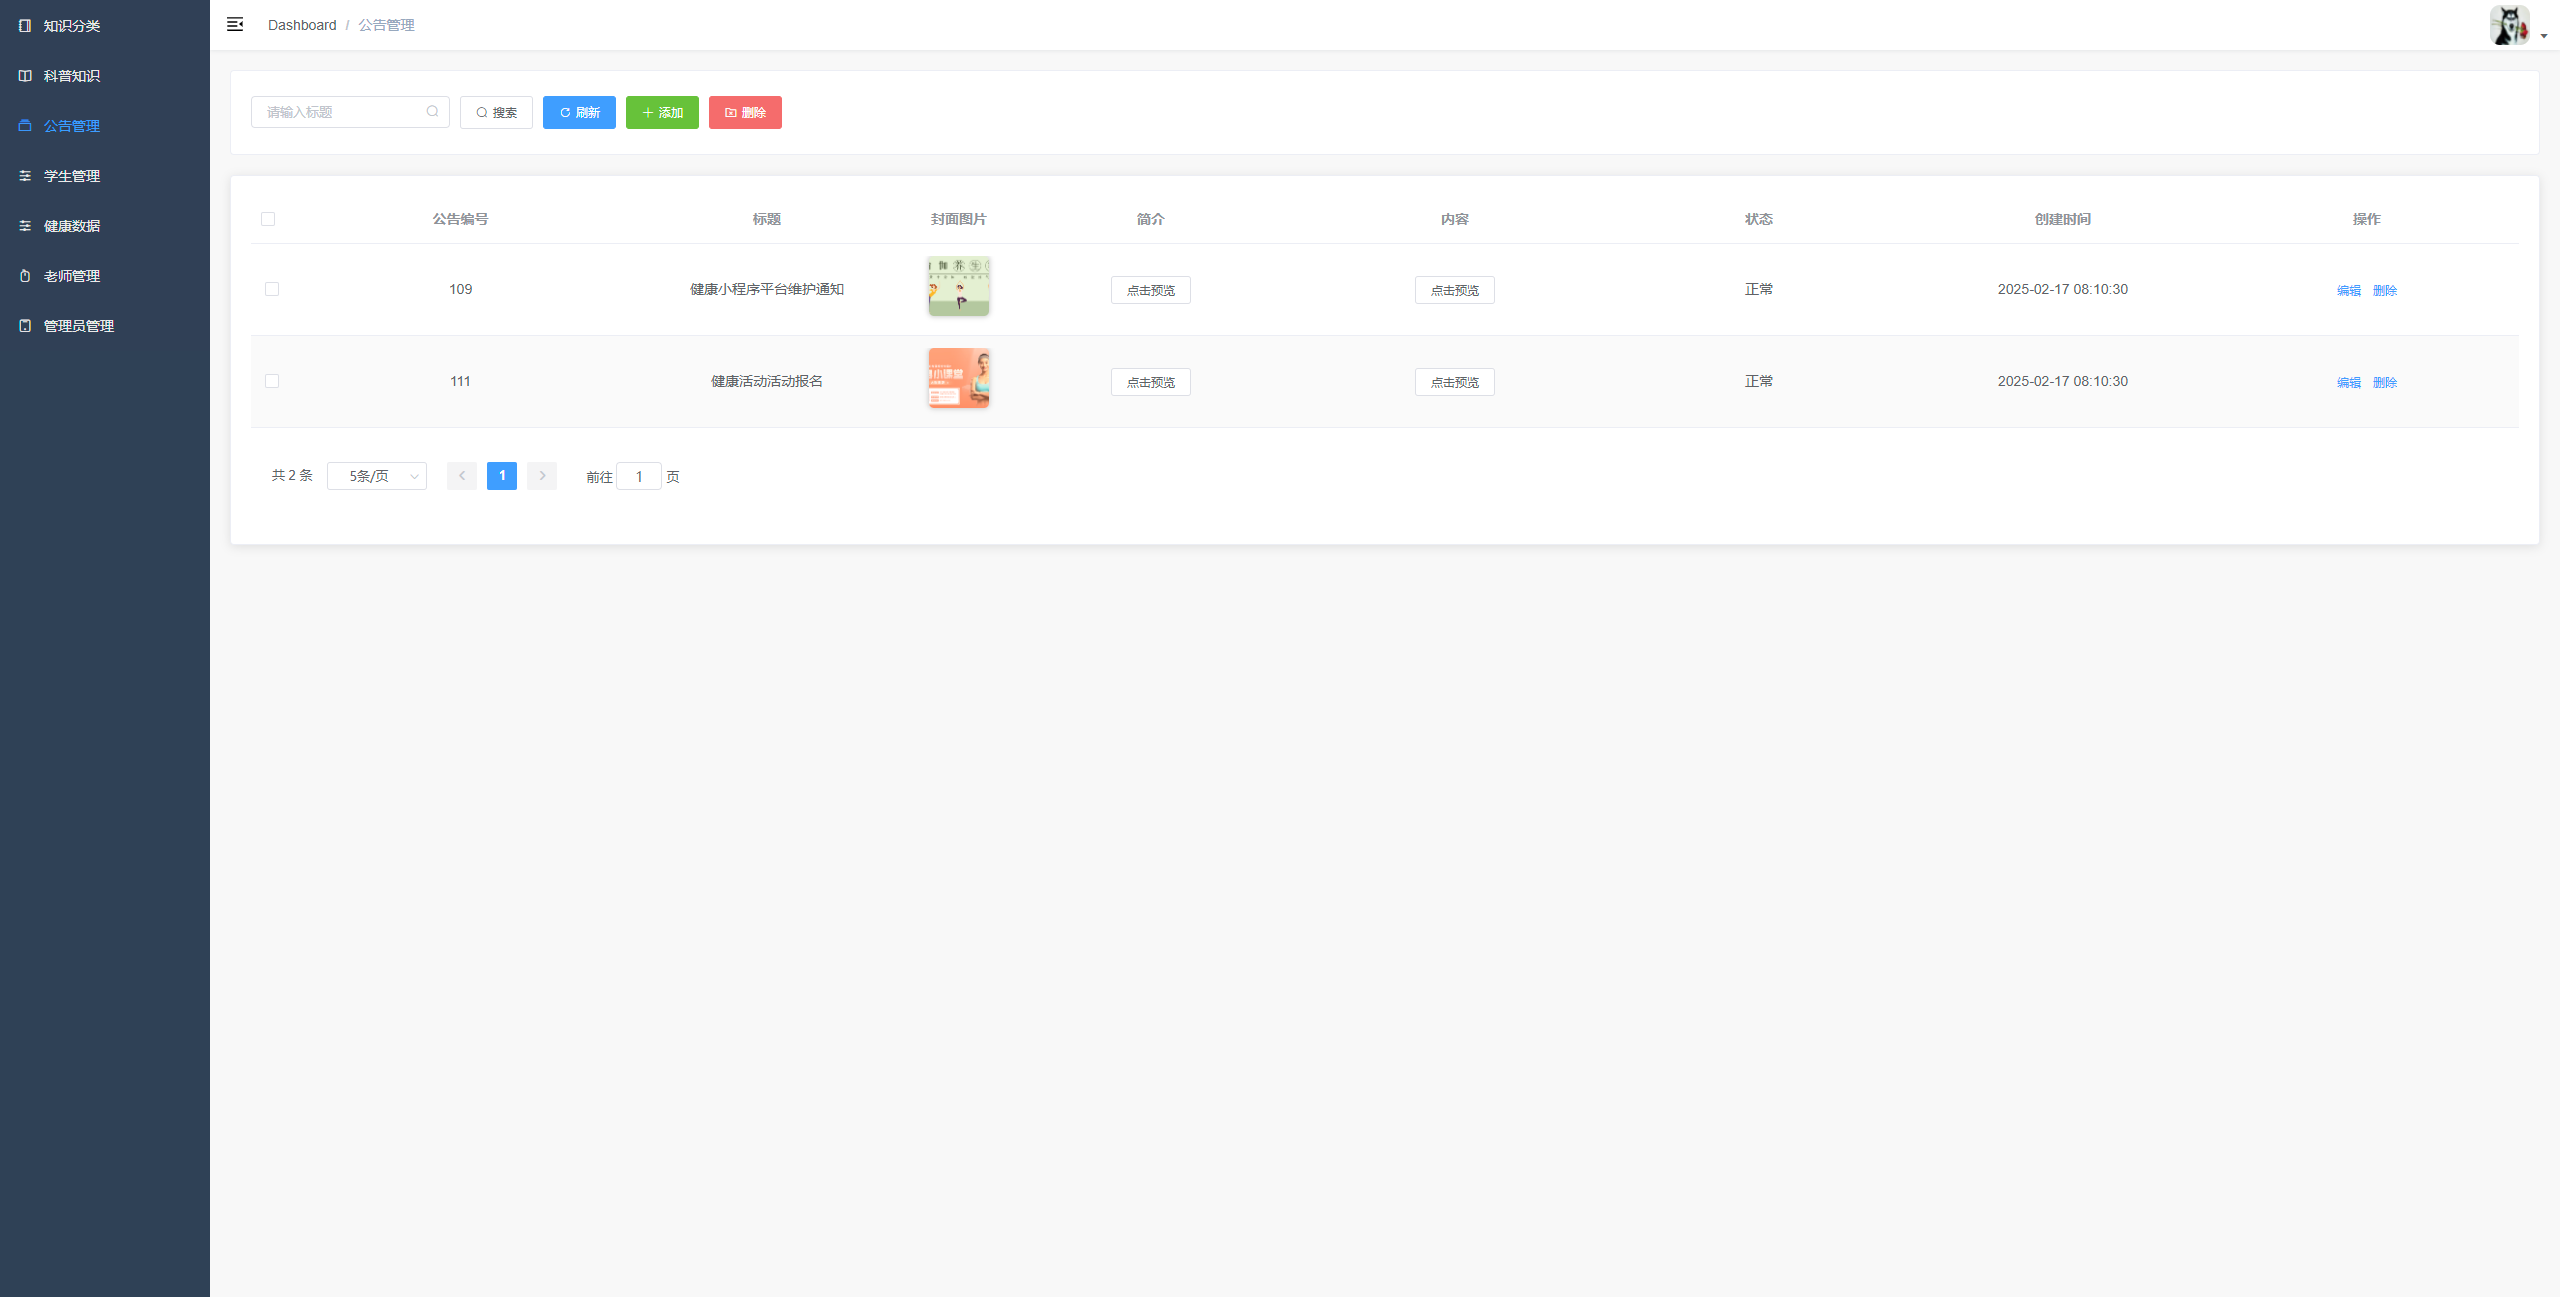
Task: Click the 公告编号 column header
Action: tap(460, 219)
